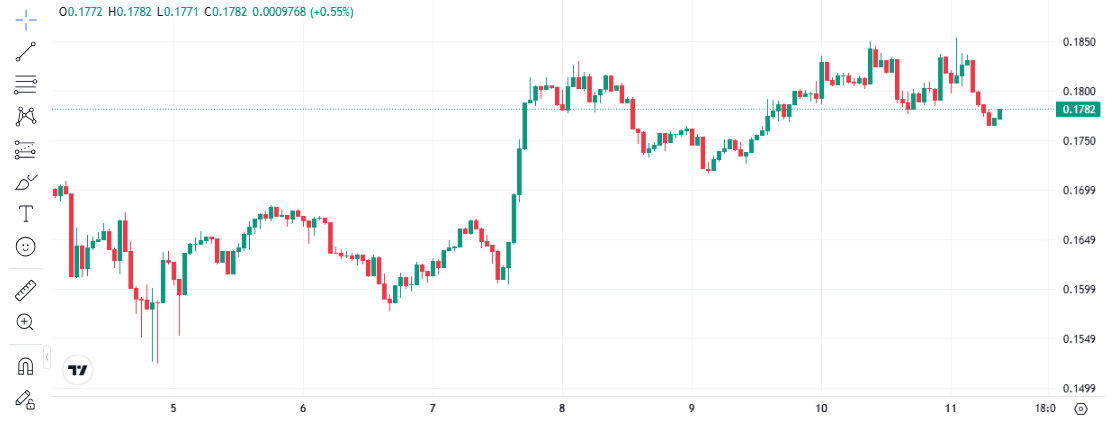1113x422 pixels.
Task: Open the emoji icons tool
Action: click(x=26, y=246)
